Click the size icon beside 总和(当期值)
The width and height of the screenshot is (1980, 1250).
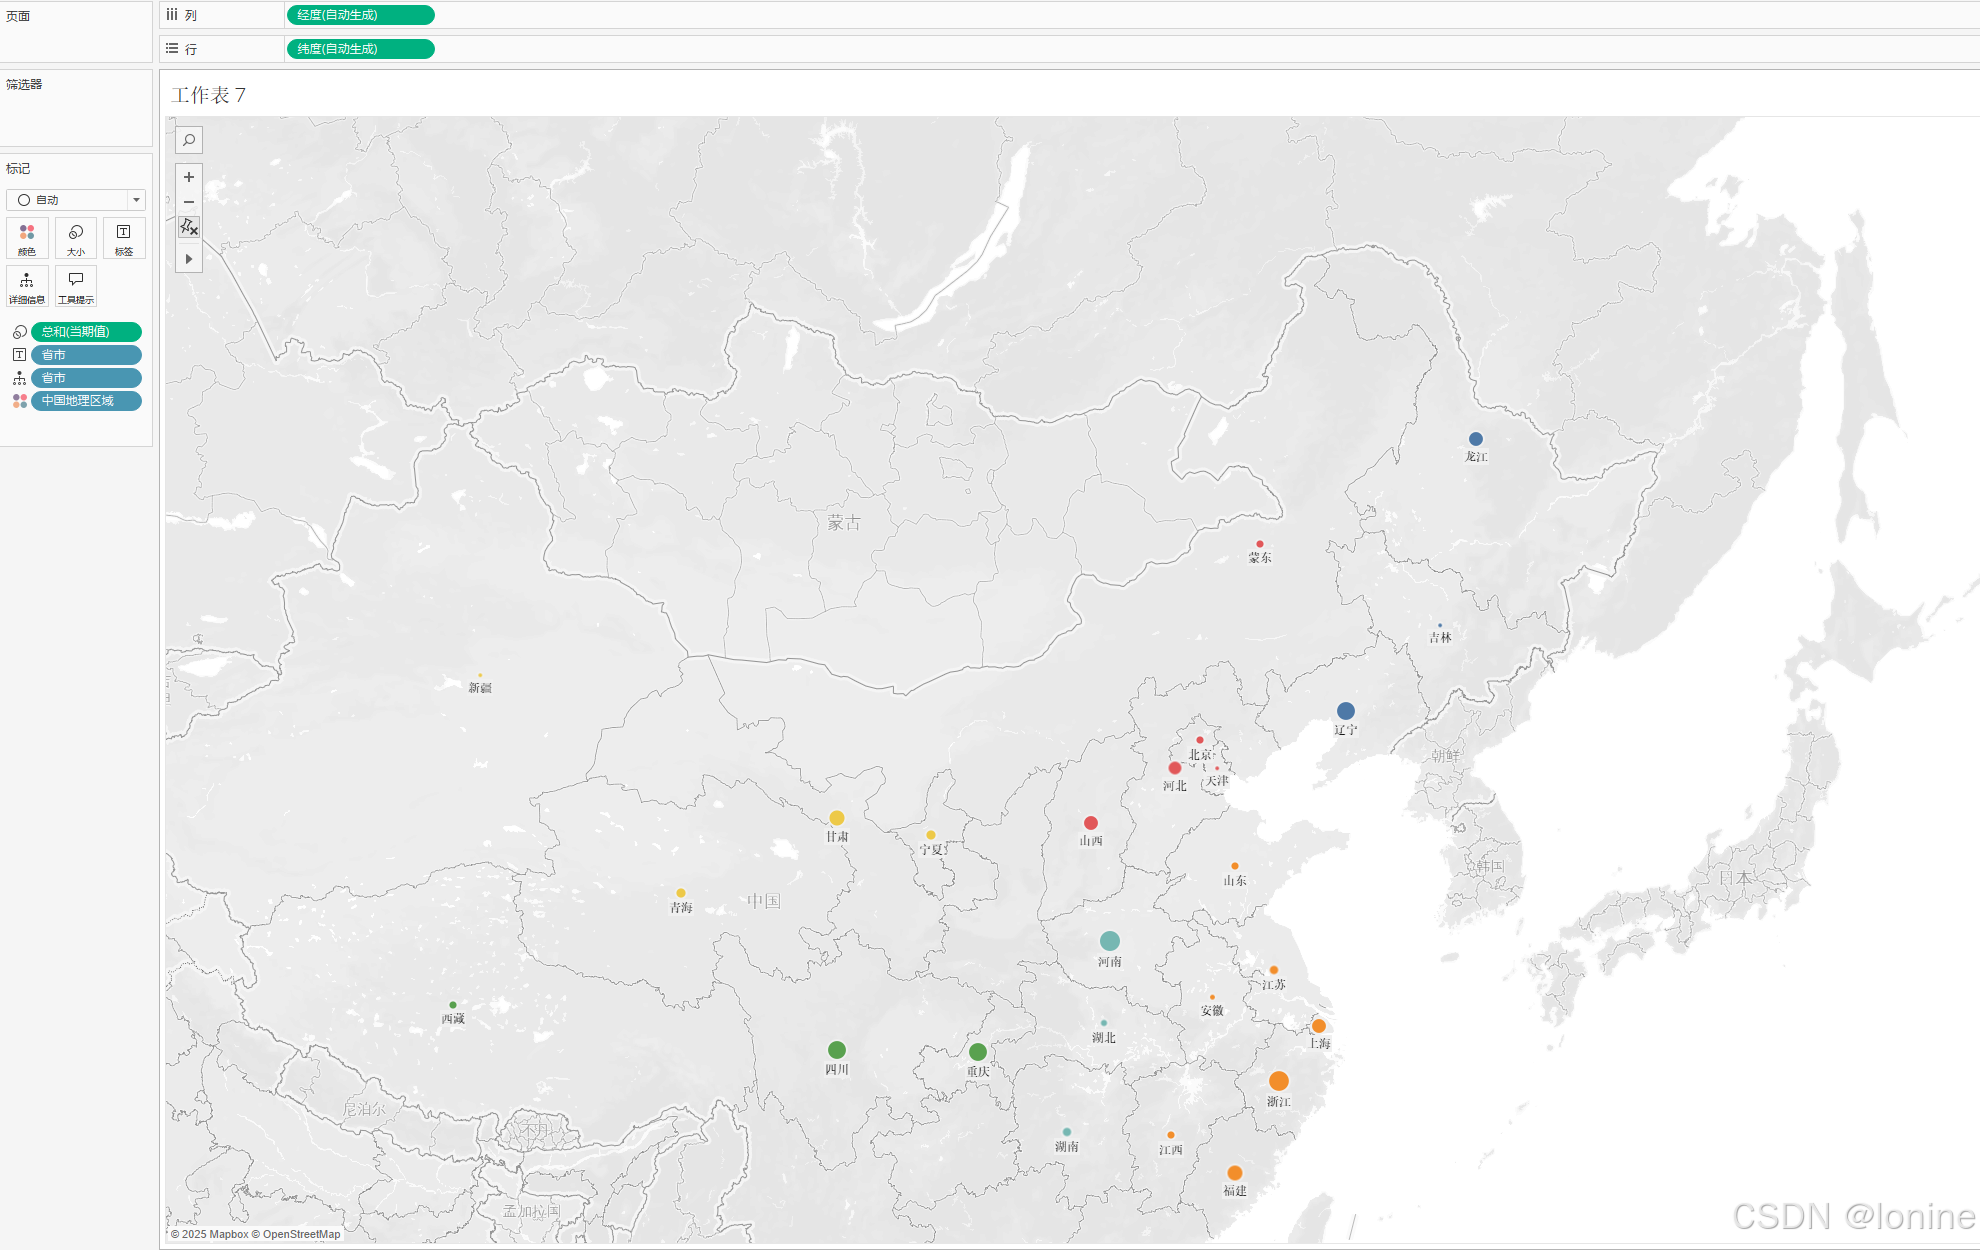coord(19,332)
